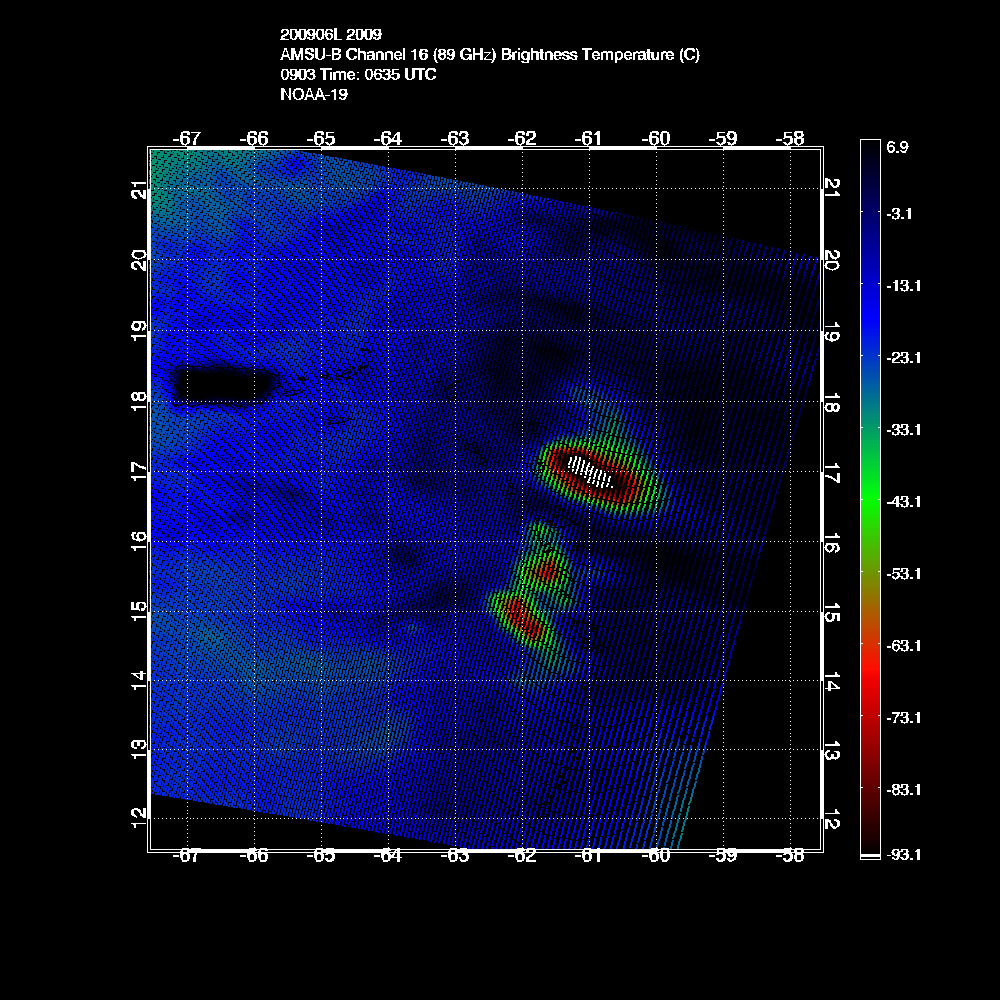Viewport: 1000px width, 1000px height.
Task: Click the bottom axis longitude label "-63"
Action: click(x=455, y=856)
